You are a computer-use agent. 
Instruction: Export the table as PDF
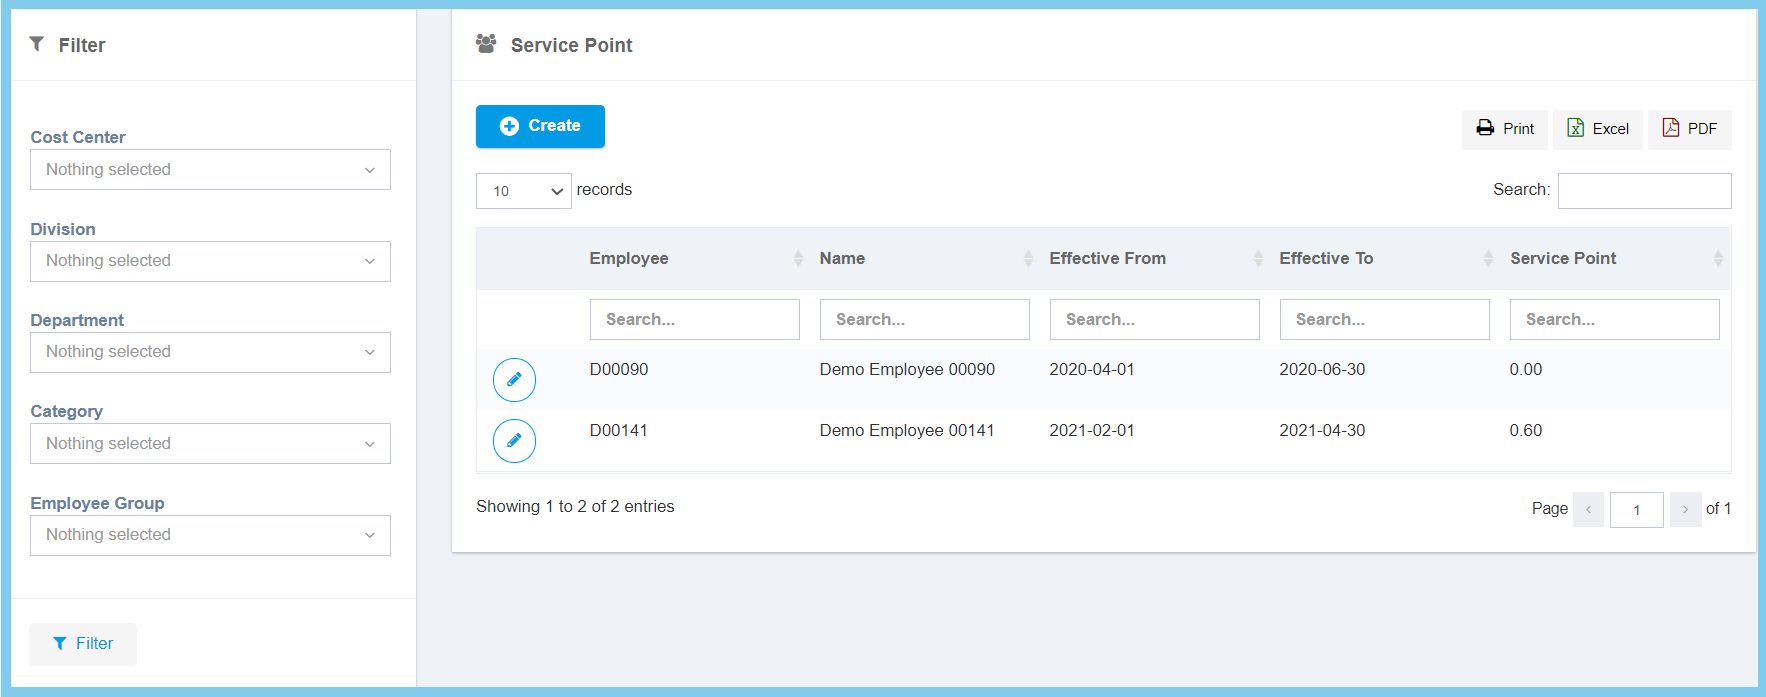click(1689, 129)
